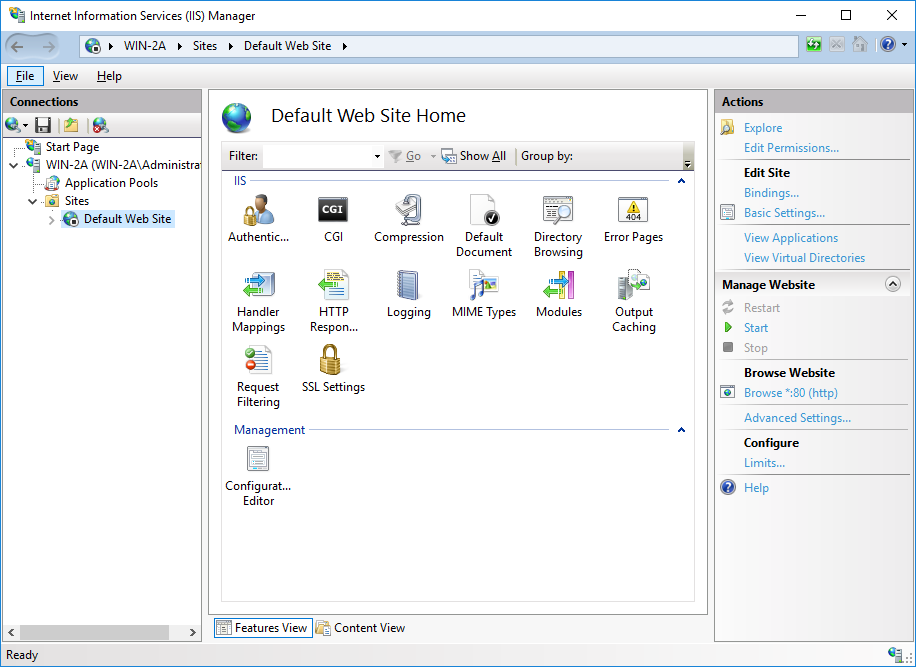The image size is (916, 667).
Task: Open the Compression feature
Action: 408,212
